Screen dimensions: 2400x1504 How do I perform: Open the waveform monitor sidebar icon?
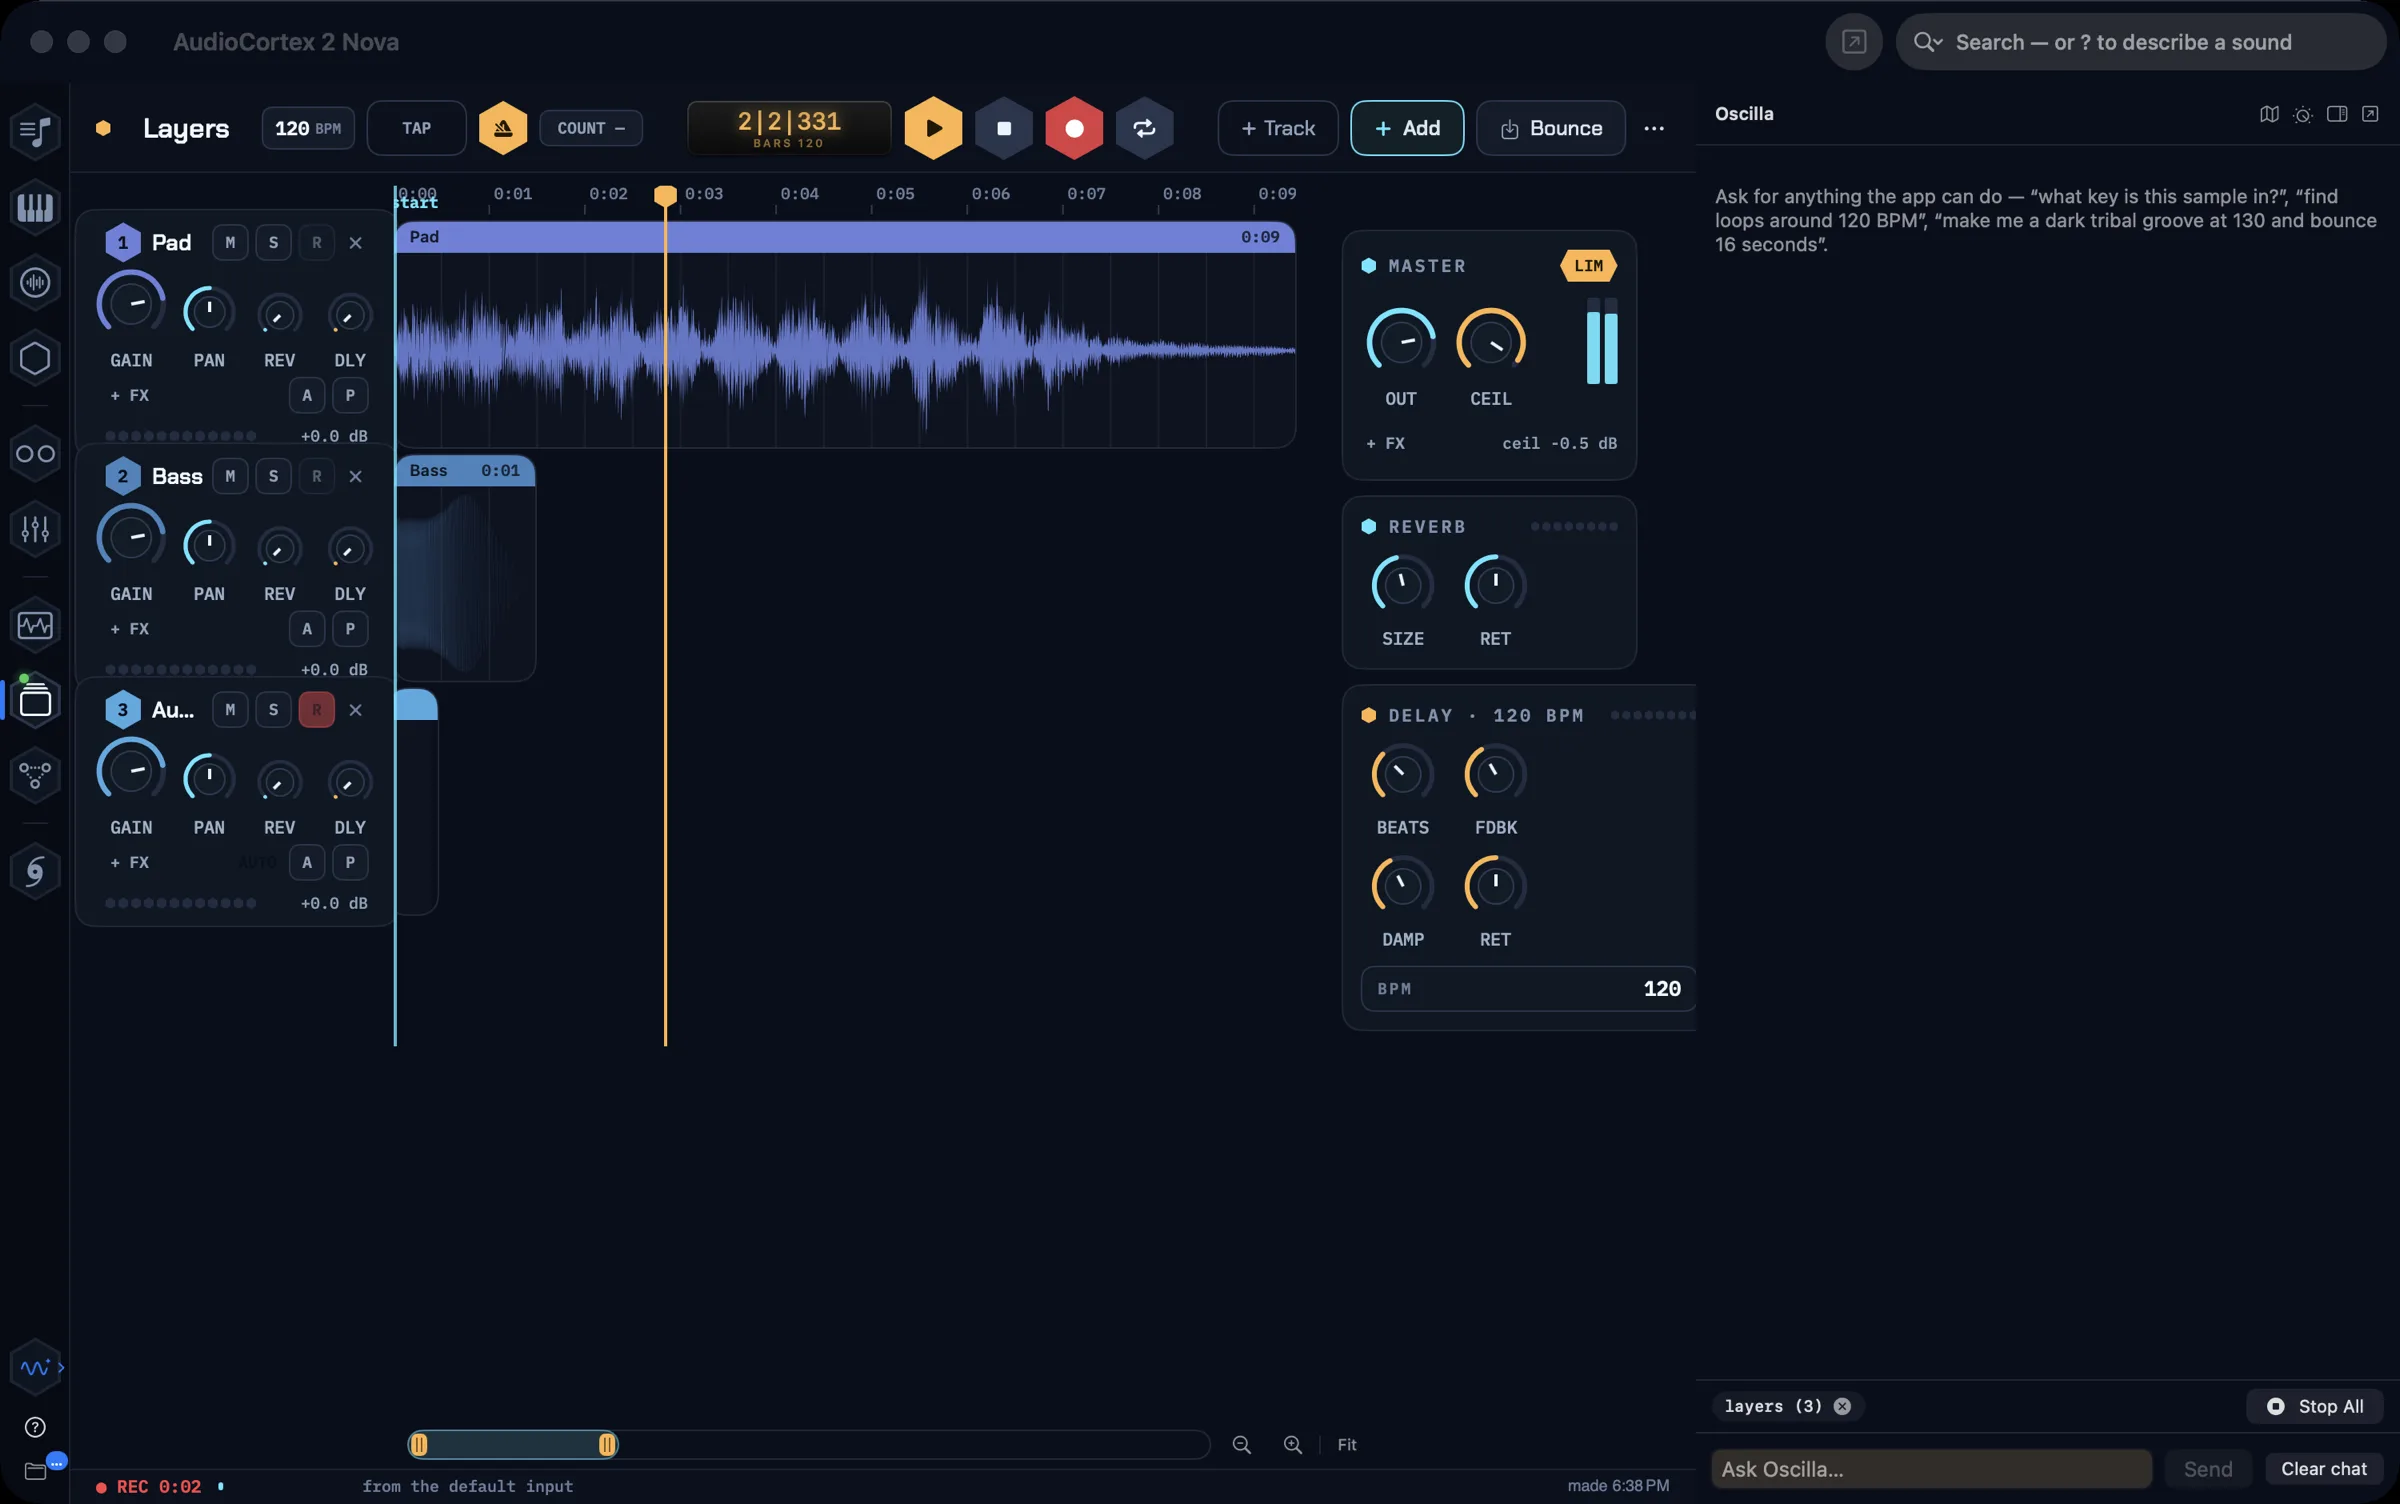35,626
